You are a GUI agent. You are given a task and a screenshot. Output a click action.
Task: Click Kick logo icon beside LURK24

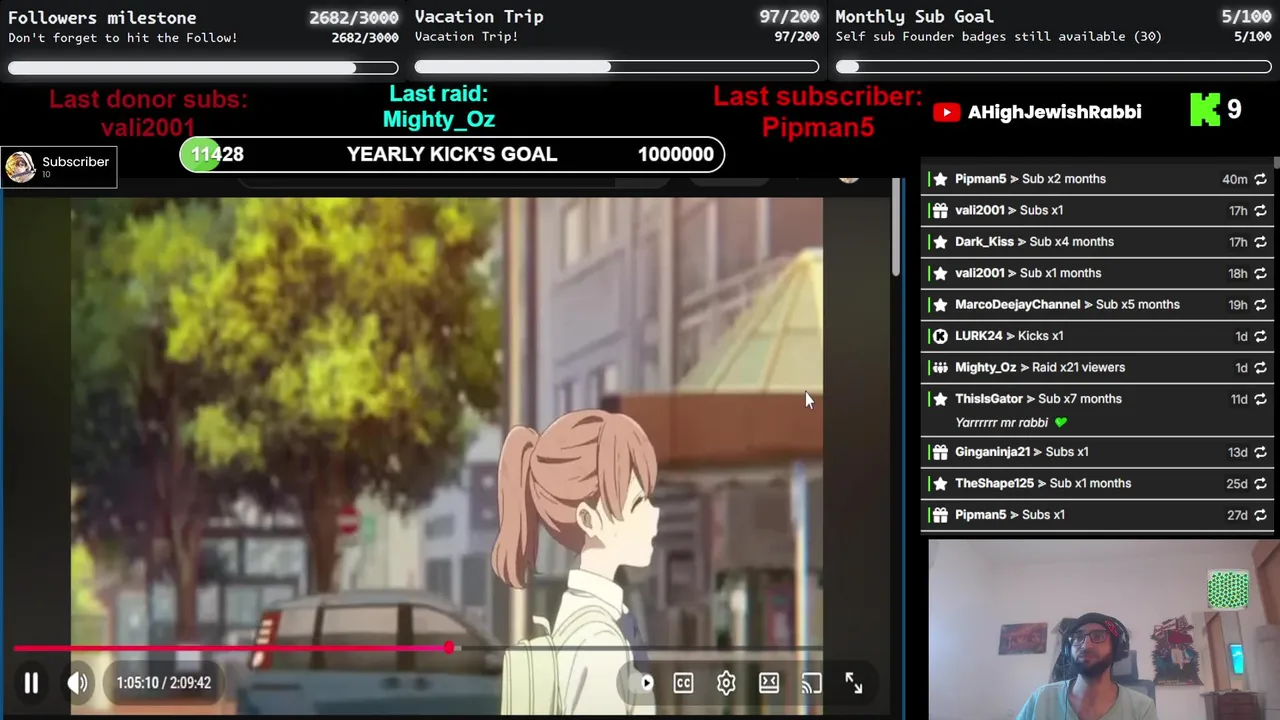pos(940,336)
